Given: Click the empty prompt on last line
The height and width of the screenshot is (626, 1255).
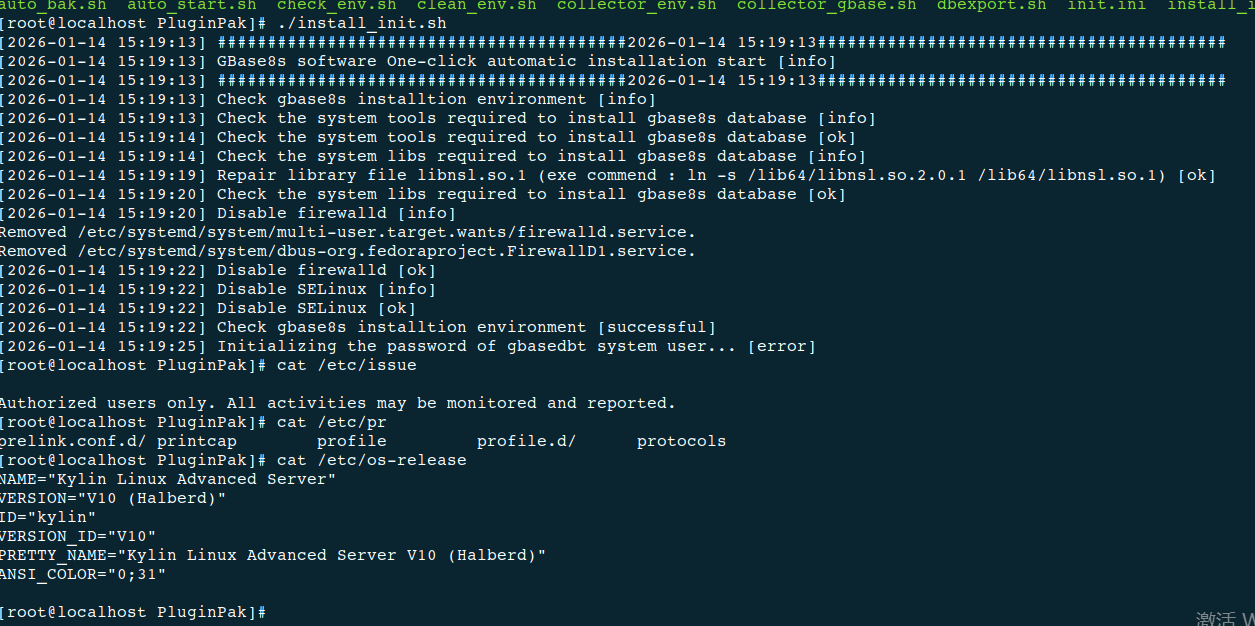Looking at the screenshot, I should click(133, 612).
